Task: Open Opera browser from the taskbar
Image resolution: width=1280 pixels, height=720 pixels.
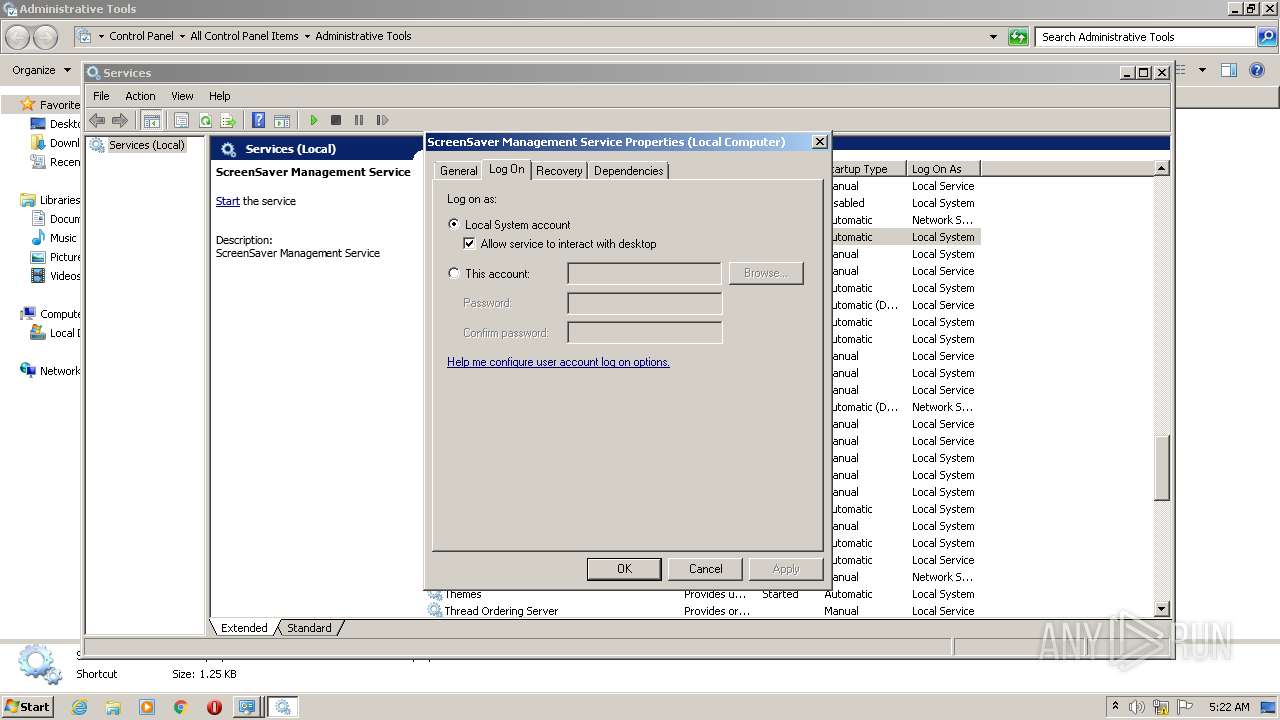Action: pyautogui.click(x=214, y=707)
